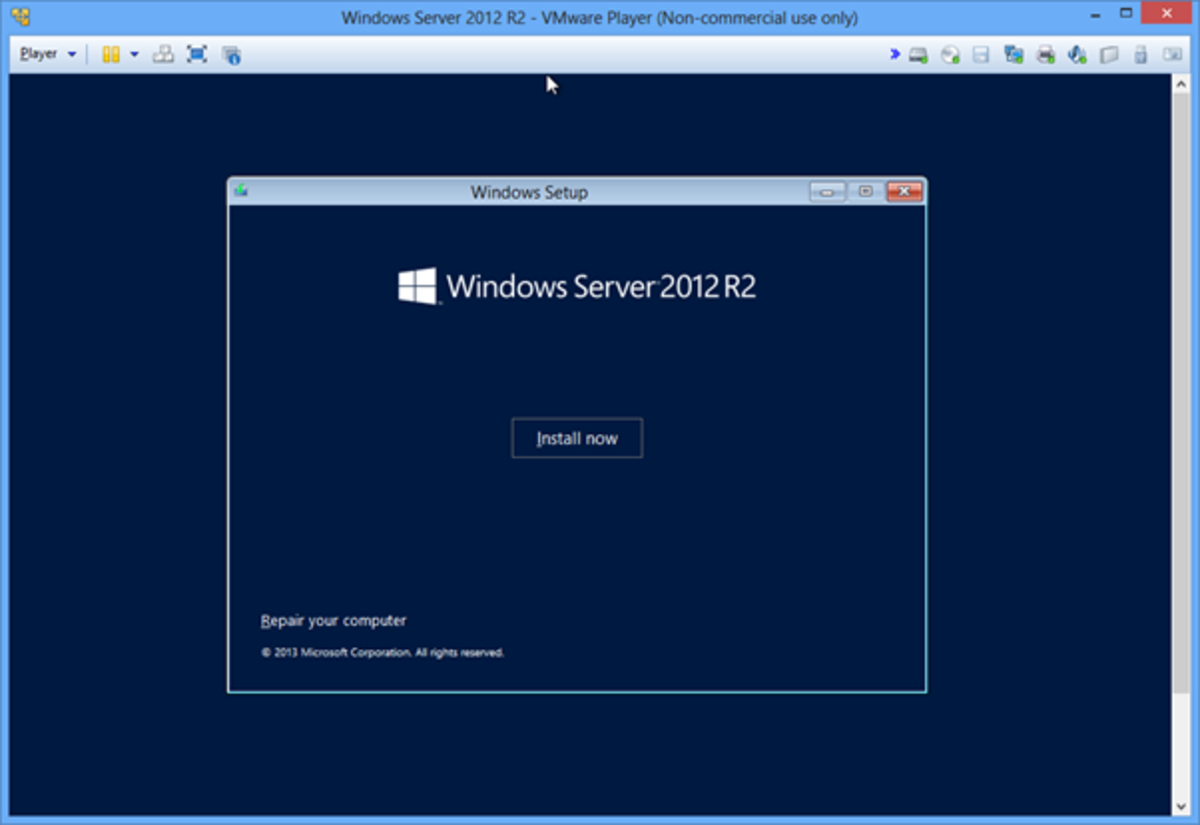
Task: Click the network adapter status icon
Action: (1012, 54)
